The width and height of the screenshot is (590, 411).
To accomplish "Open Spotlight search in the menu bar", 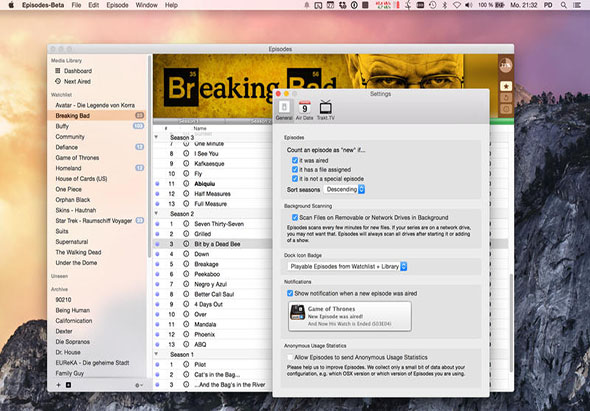I will pyautogui.click(x=563, y=5).
